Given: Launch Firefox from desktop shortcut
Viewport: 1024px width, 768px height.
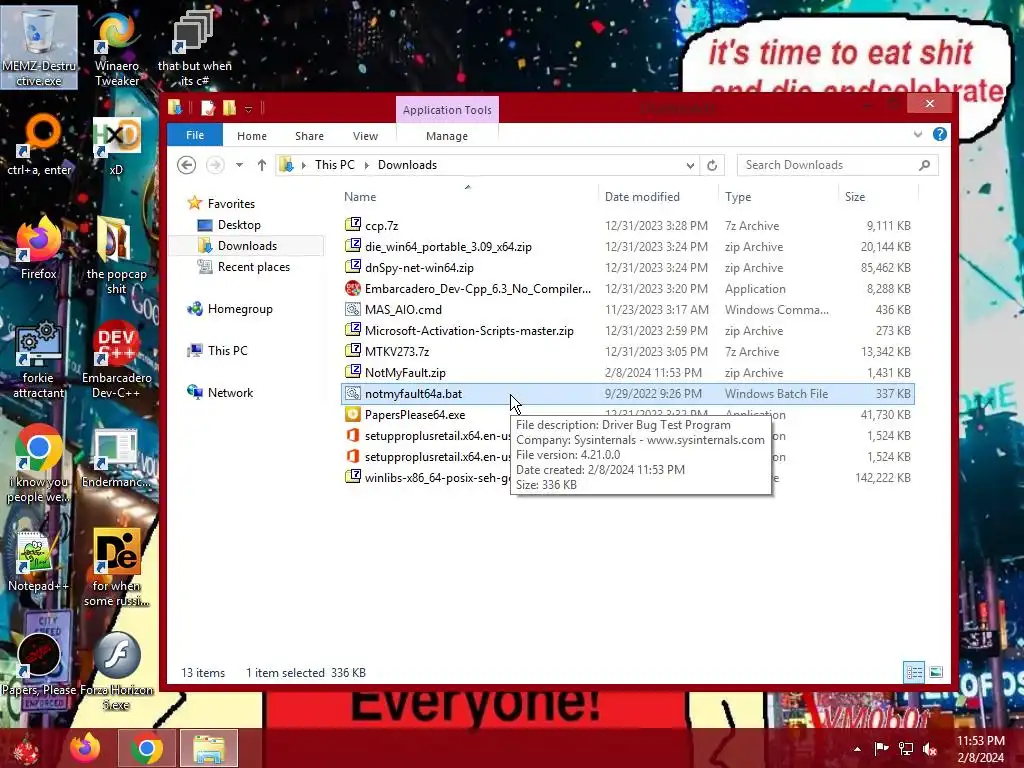Looking at the screenshot, I should pos(39,248).
